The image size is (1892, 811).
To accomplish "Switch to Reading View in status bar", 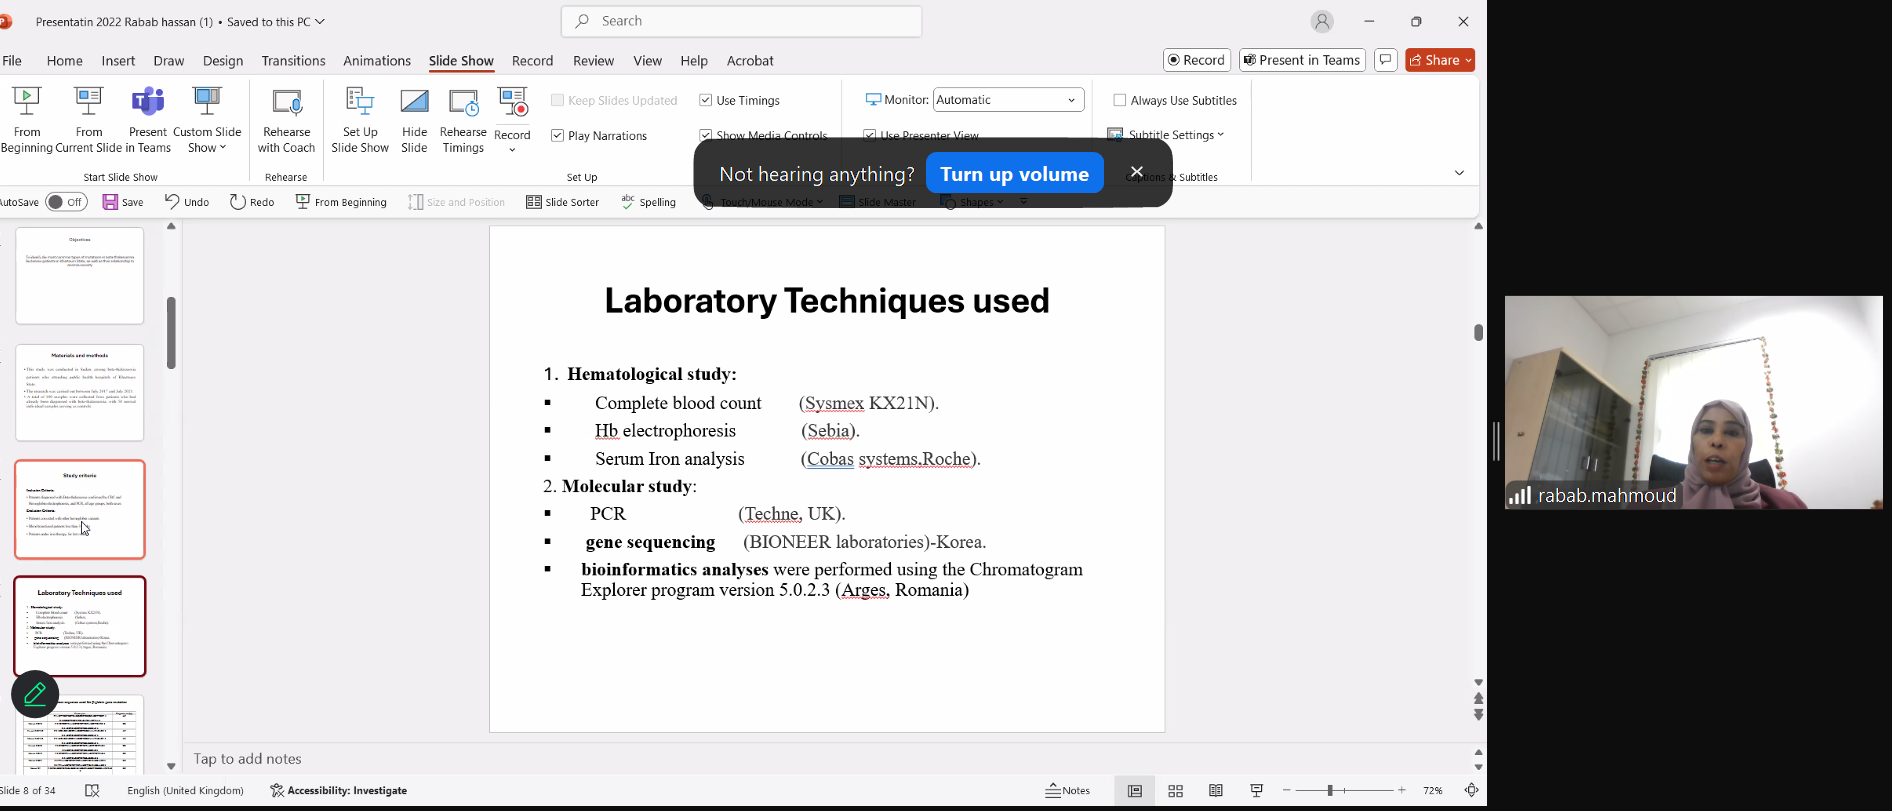I will coord(1216,790).
